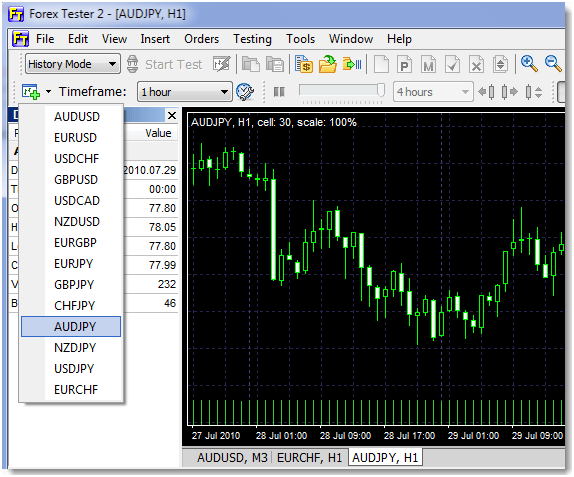
Task: Click the Value column header
Action: [x=158, y=133]
